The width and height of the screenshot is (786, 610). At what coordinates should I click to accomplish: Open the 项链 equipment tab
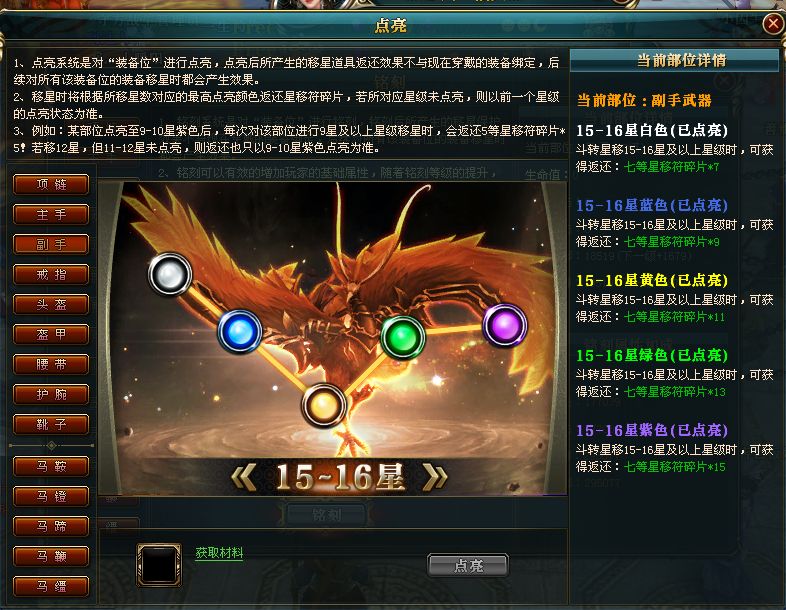coord(51,184)
